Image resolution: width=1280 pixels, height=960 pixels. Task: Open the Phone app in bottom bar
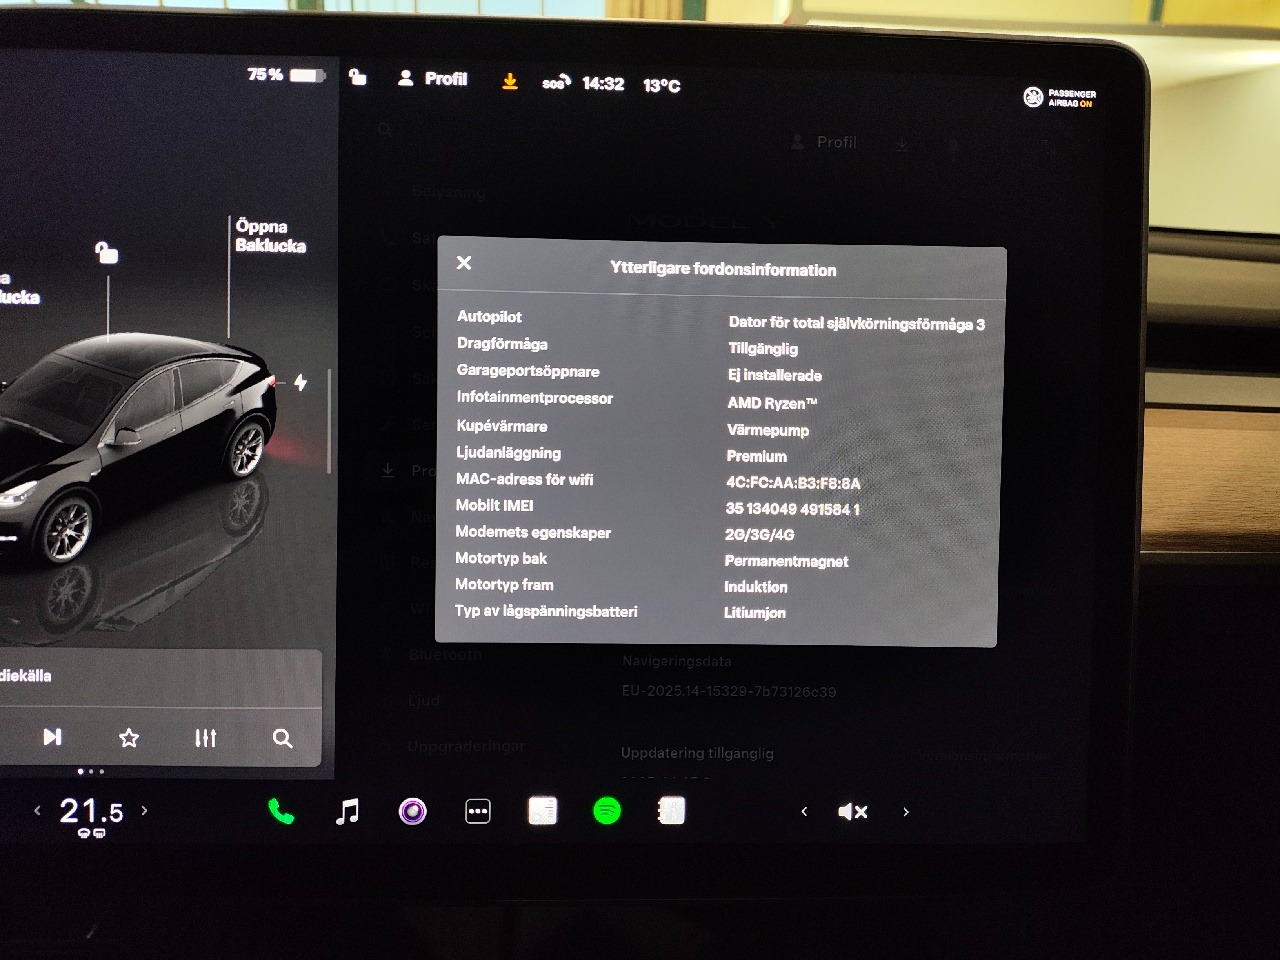281,812
